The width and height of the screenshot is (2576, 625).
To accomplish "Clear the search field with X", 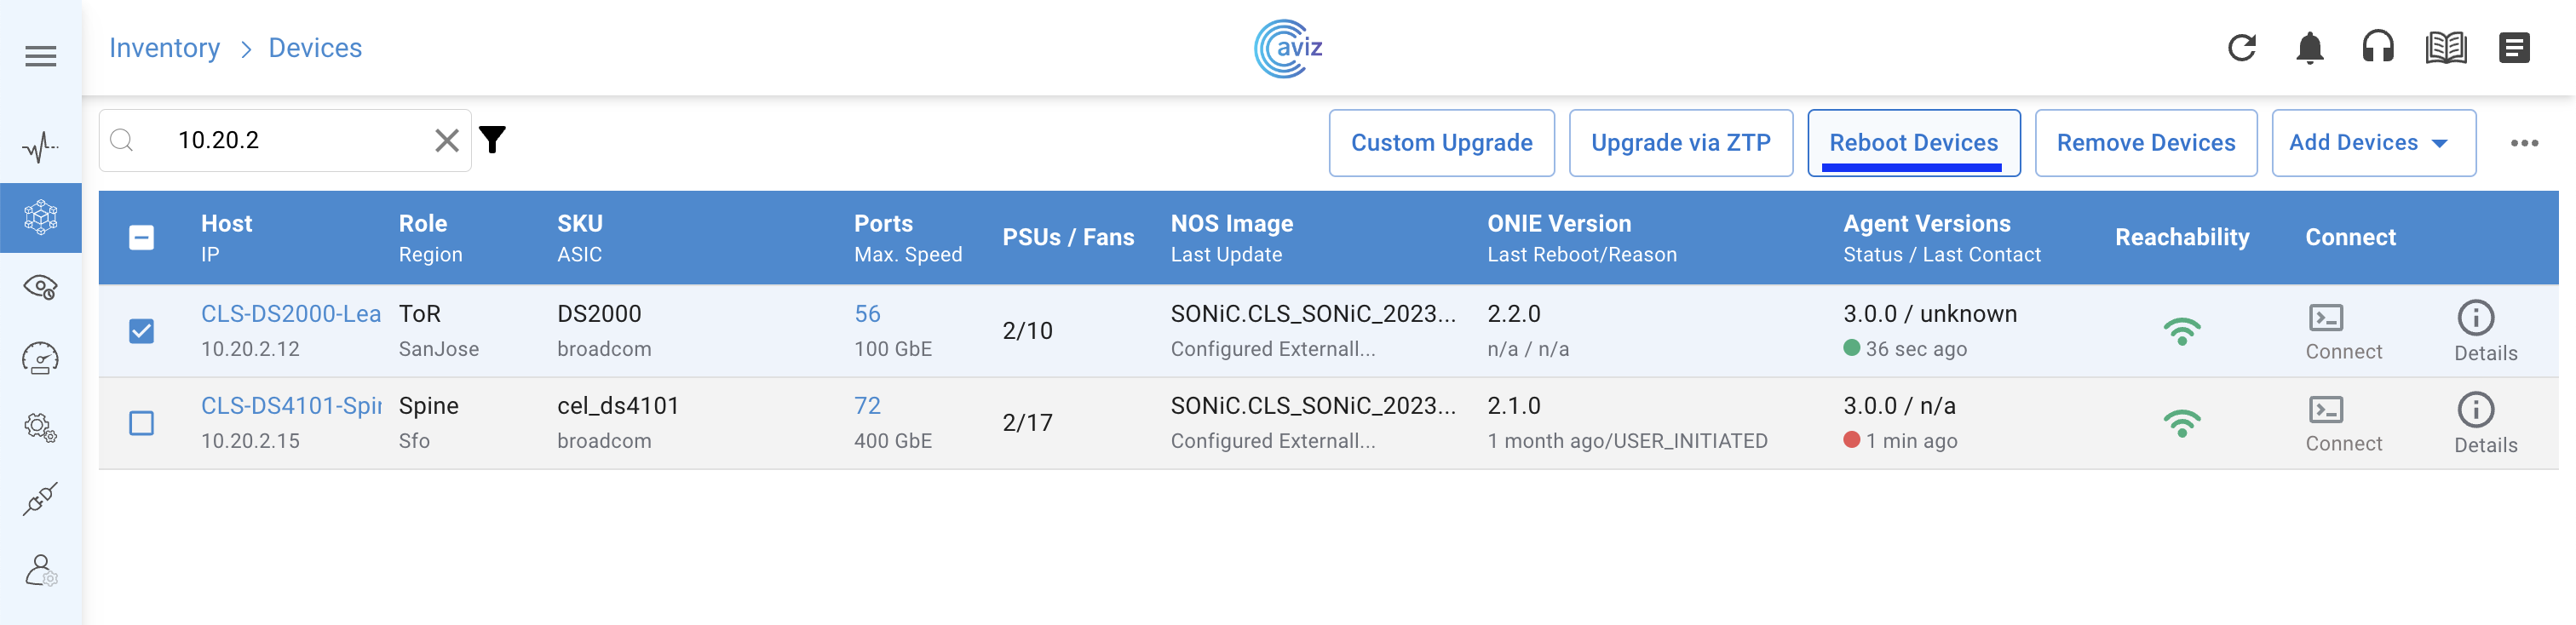I will [x=447, y=141].
